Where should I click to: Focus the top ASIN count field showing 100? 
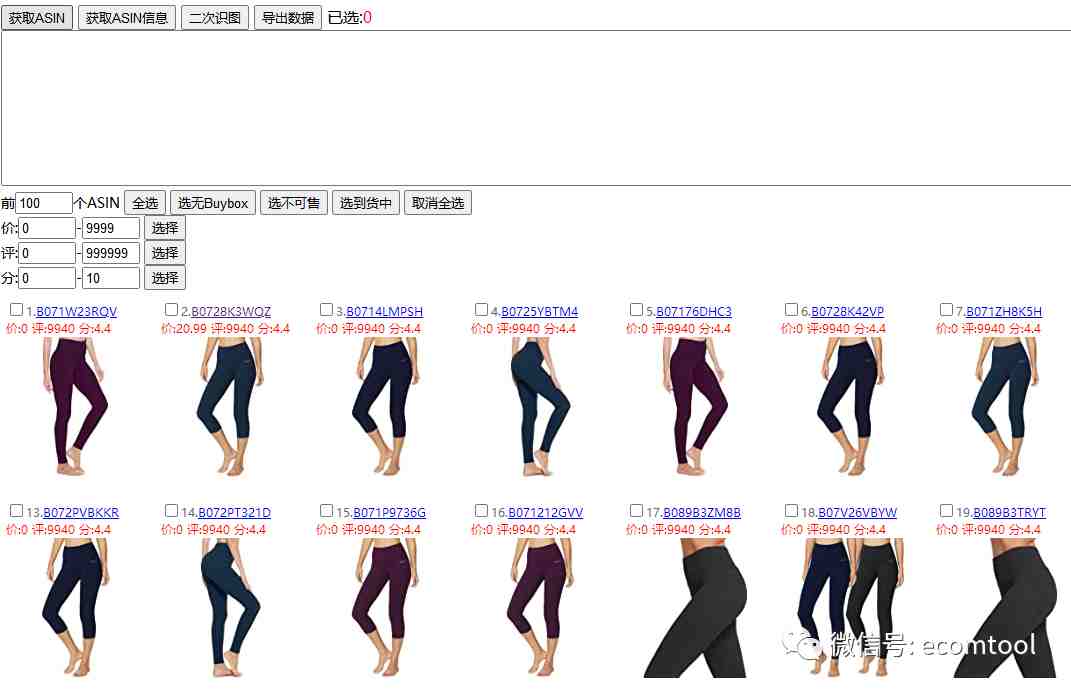[x=44, y=203]
